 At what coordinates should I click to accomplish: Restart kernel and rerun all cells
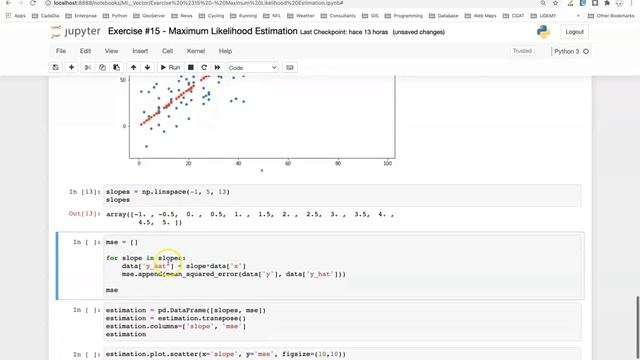click(218, 67)
